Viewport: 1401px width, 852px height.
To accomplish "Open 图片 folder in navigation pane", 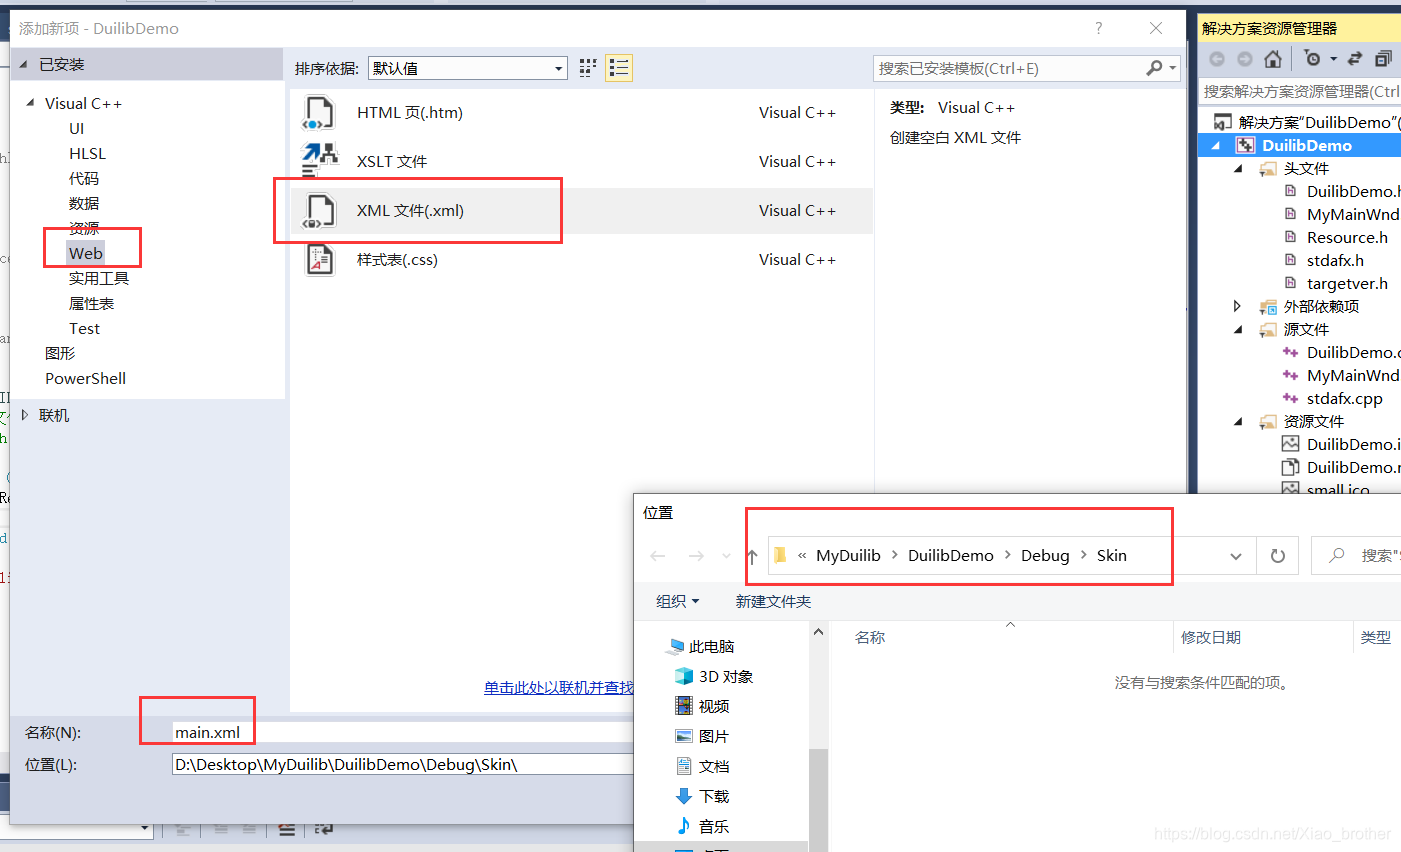I will coord(702,737).
